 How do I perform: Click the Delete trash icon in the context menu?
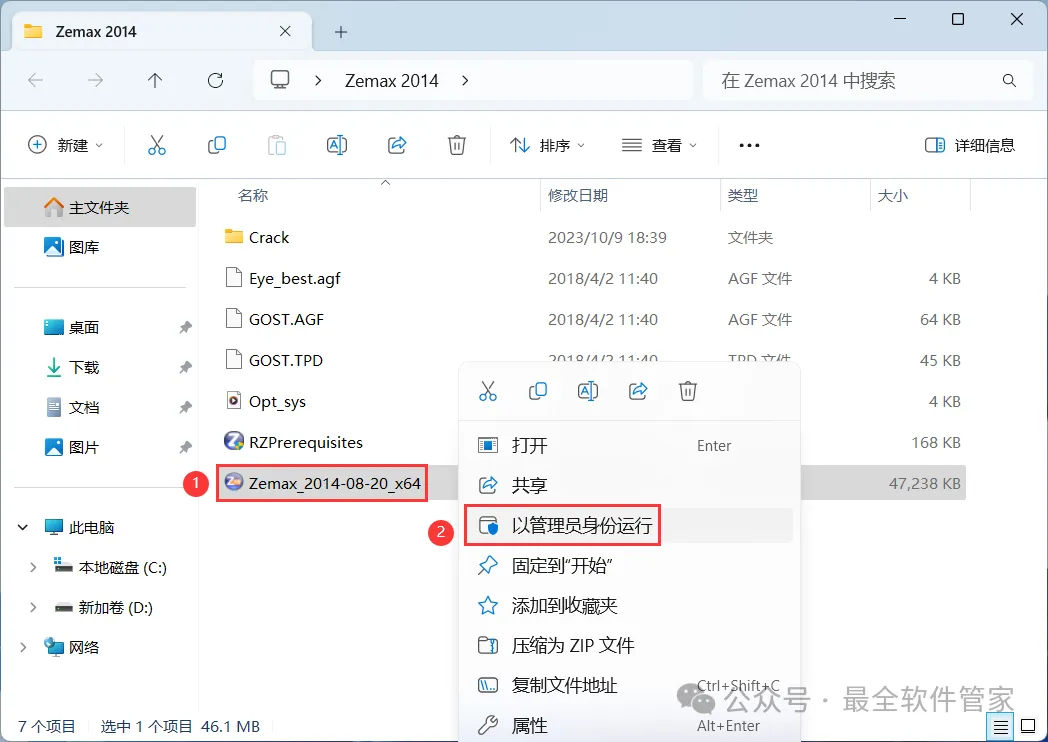click(688, 391)
